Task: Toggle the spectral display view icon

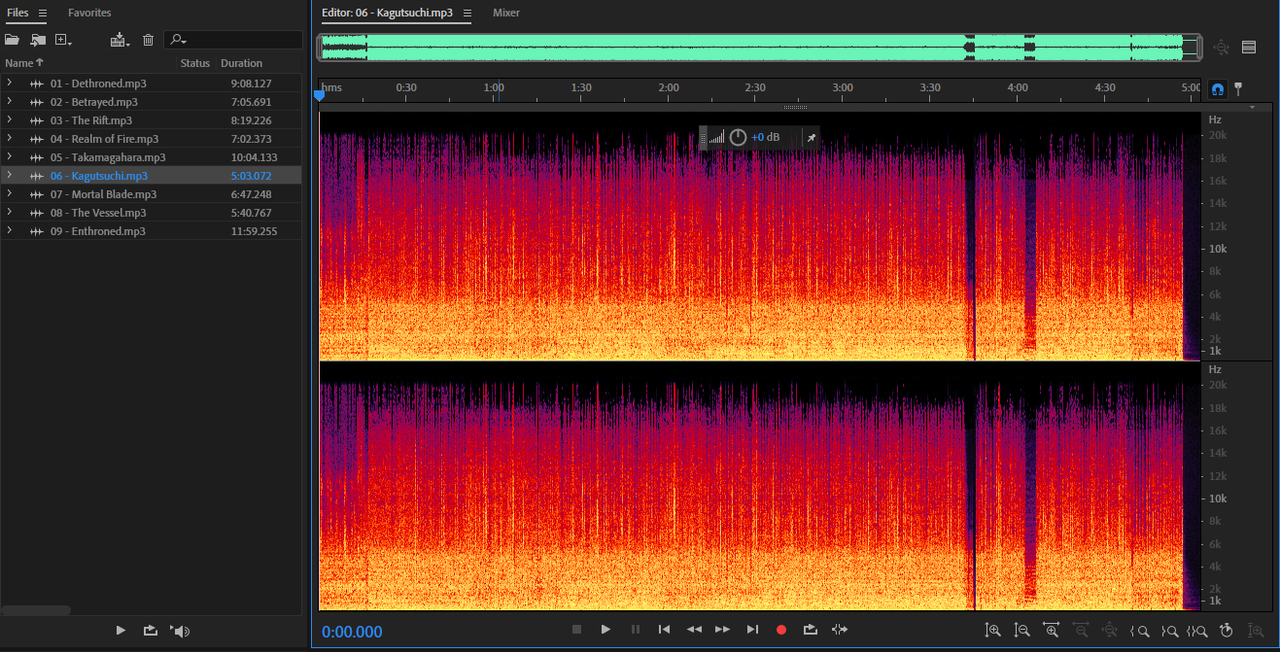Action: click(x=1248, y=47)
